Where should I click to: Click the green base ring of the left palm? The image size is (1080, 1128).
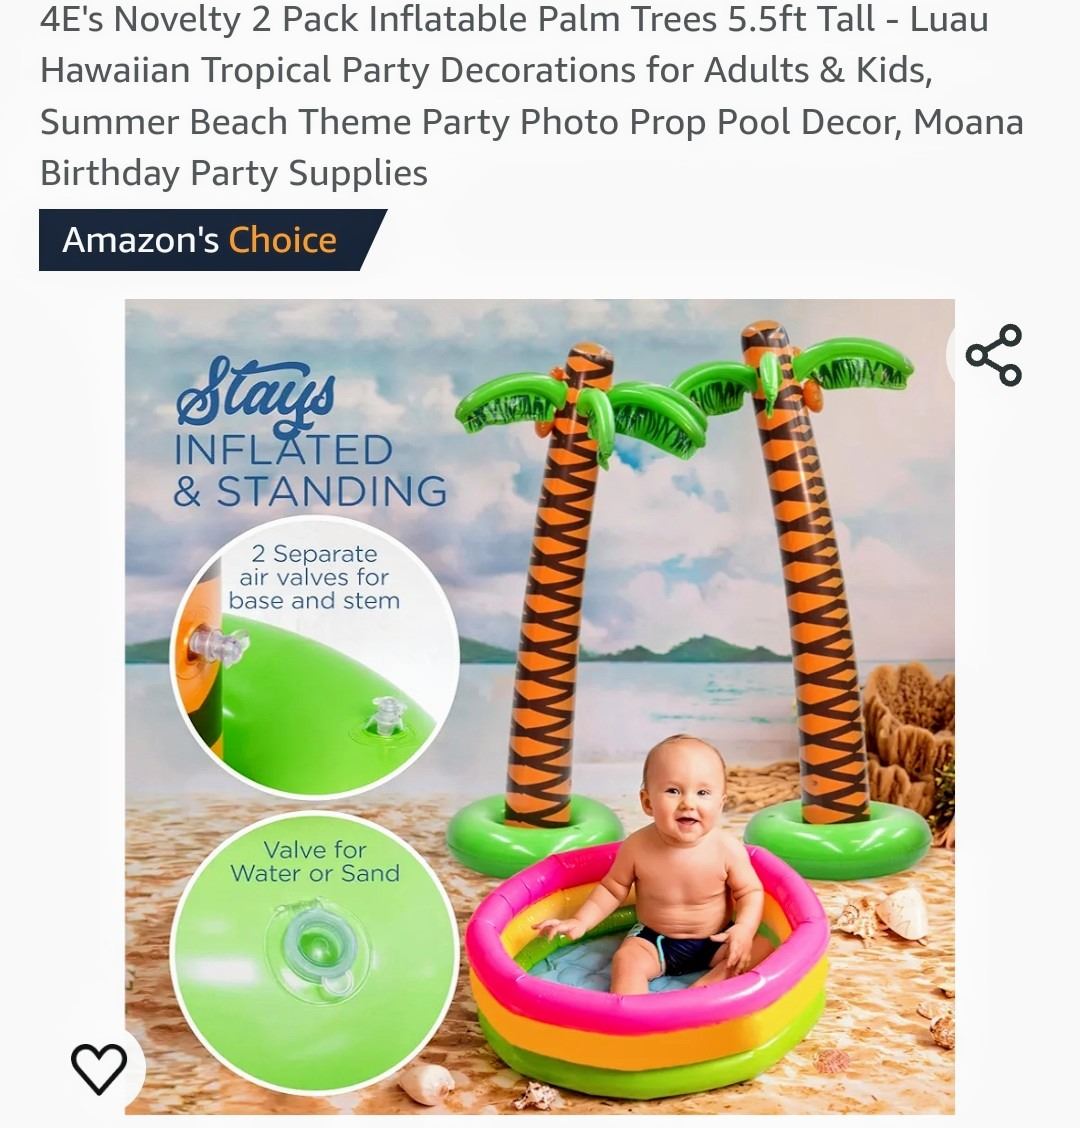click(534, 836)
